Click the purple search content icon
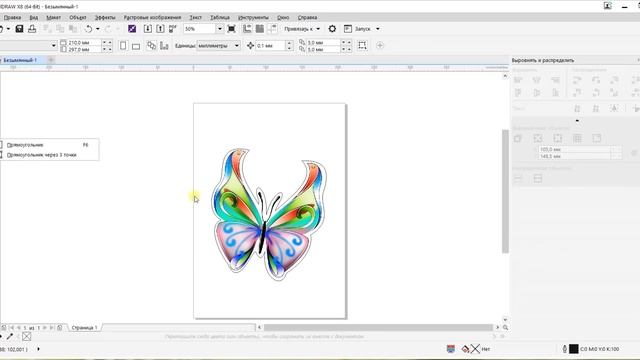The height and width of the screenshot is (360, 640). [132, 29]
